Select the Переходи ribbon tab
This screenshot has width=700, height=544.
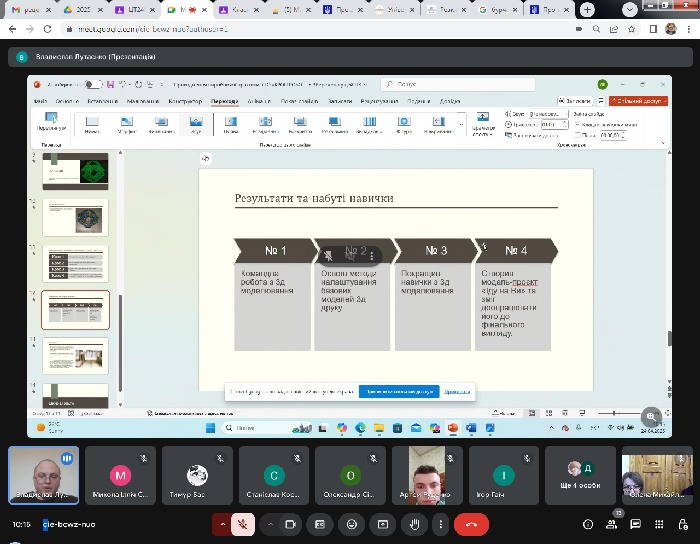[x=225, y=101]
